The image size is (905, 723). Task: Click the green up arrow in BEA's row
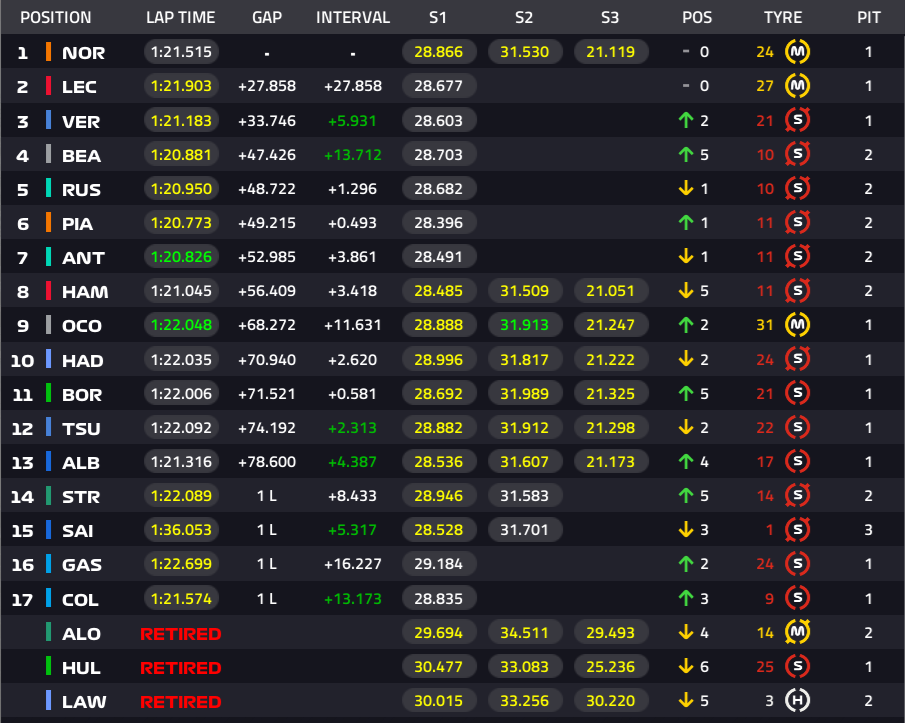(x=686, y=154)
